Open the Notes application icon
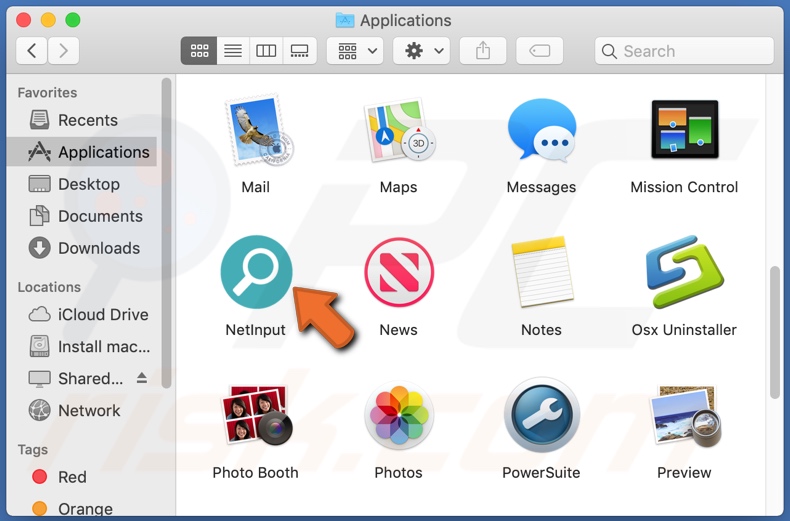Viewport: 790px width, 521px height. pyautogui.click(x=542, y=272)
